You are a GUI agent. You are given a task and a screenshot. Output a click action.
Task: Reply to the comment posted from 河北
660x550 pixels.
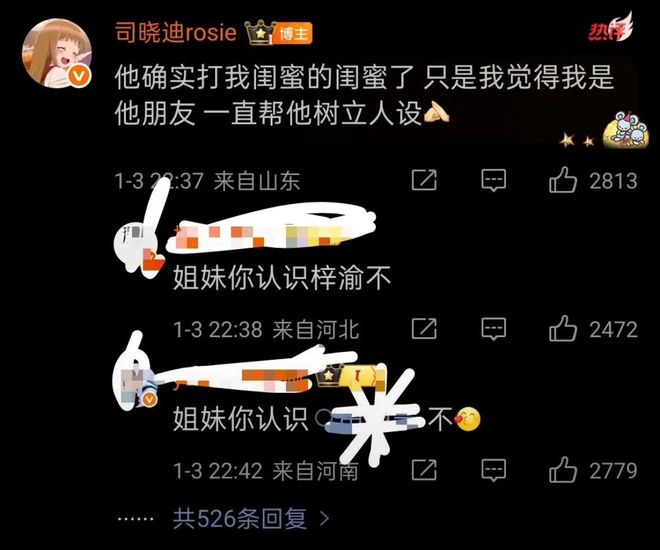pos(494,329)
